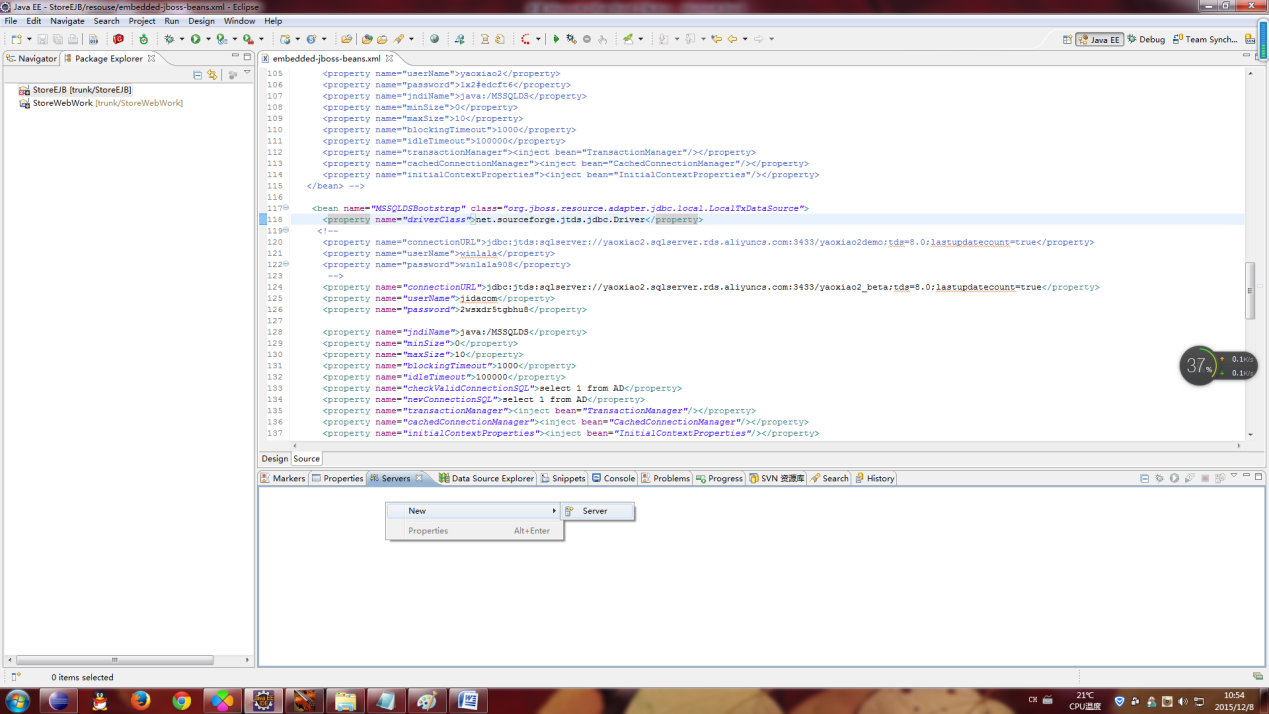
Task: Open the Debug toolbar dropdown arrow
Action: click(182, 39)
